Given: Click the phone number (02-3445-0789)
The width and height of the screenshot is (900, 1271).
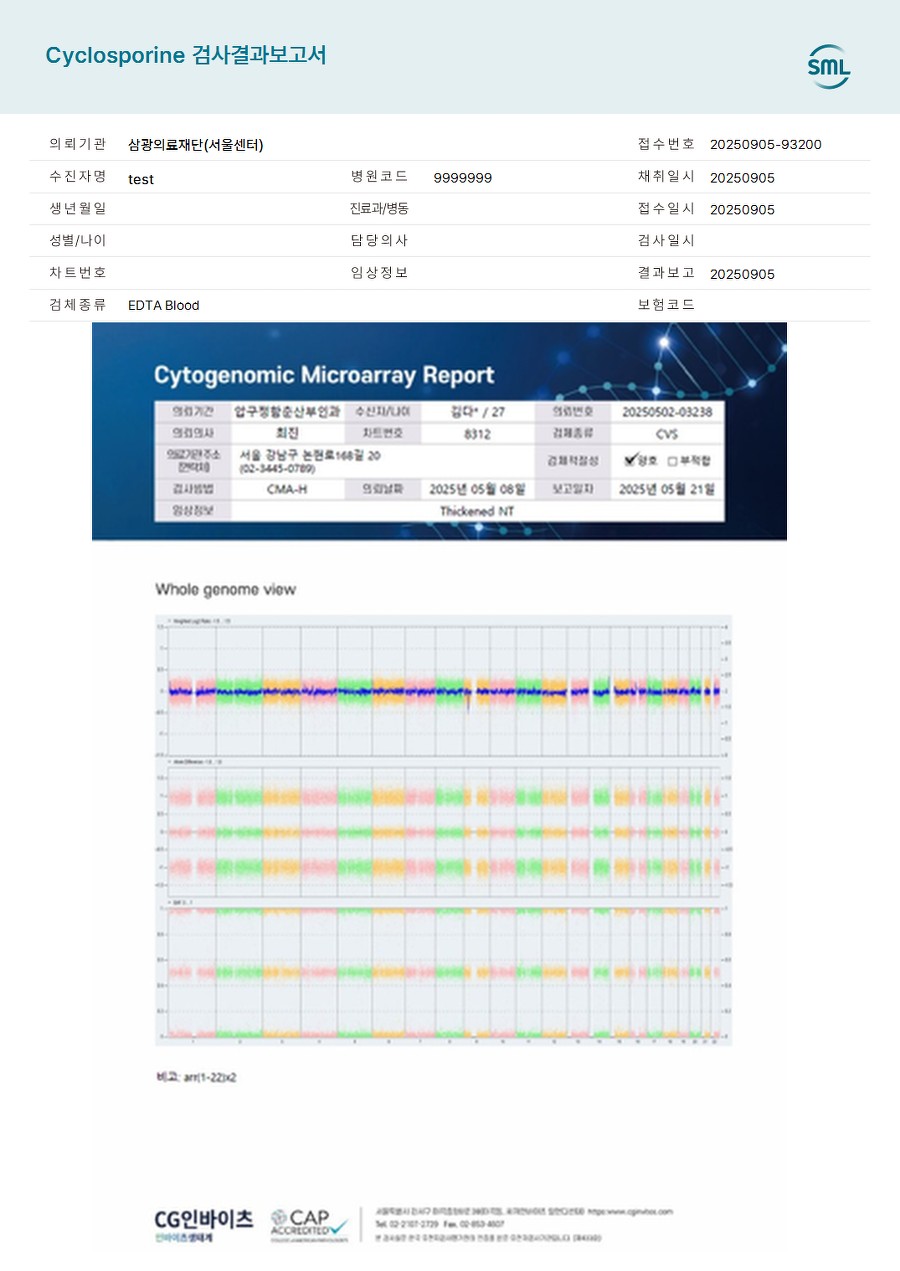Looking at the screenshot, I should tap(277, 468).
